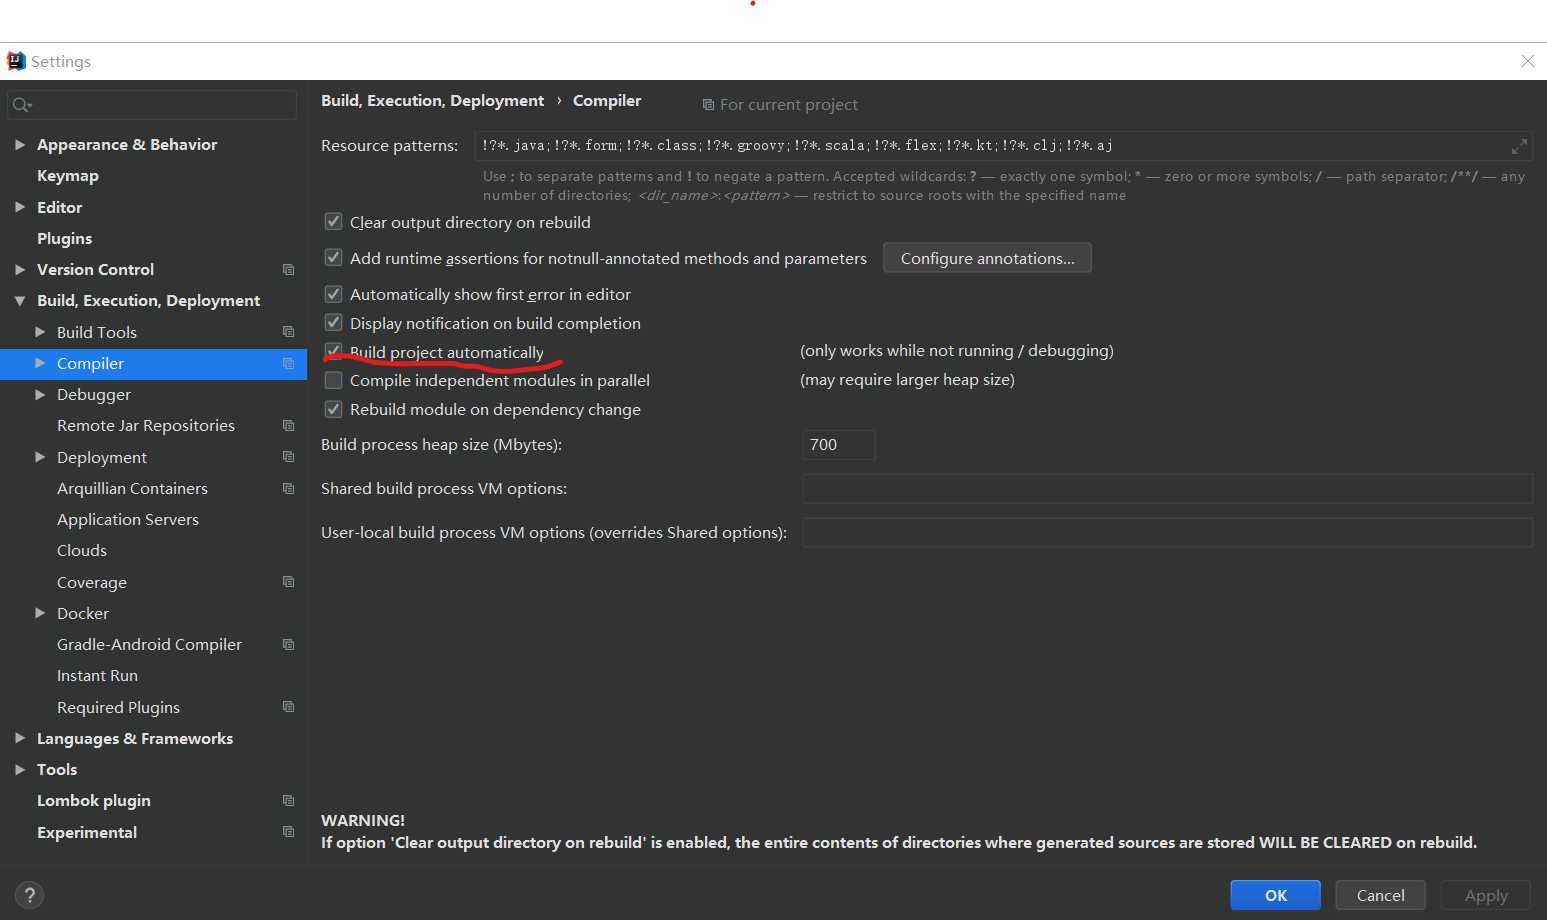Expand the Tools section arrow
Screen dimensions: 1547x920
coord(20,769)
